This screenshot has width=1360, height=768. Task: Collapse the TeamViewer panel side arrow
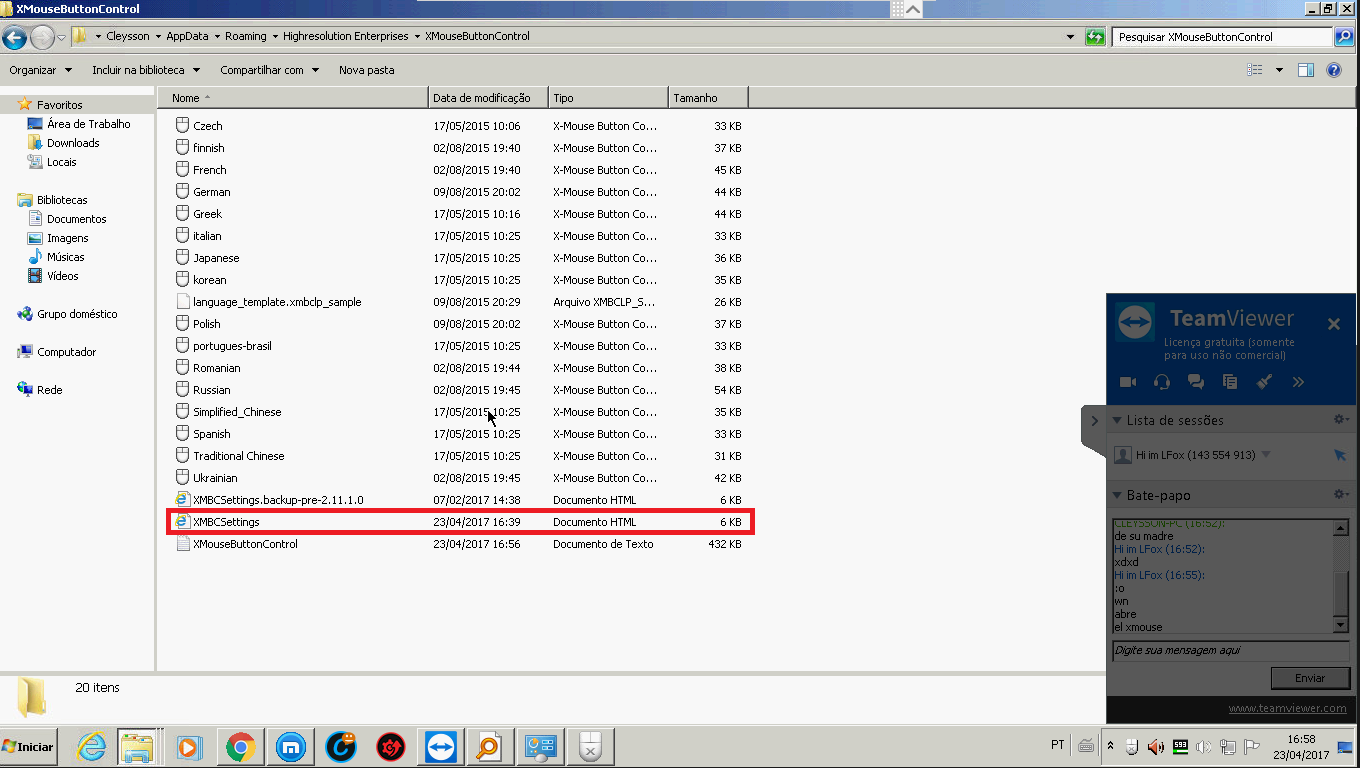(1094, 421)
